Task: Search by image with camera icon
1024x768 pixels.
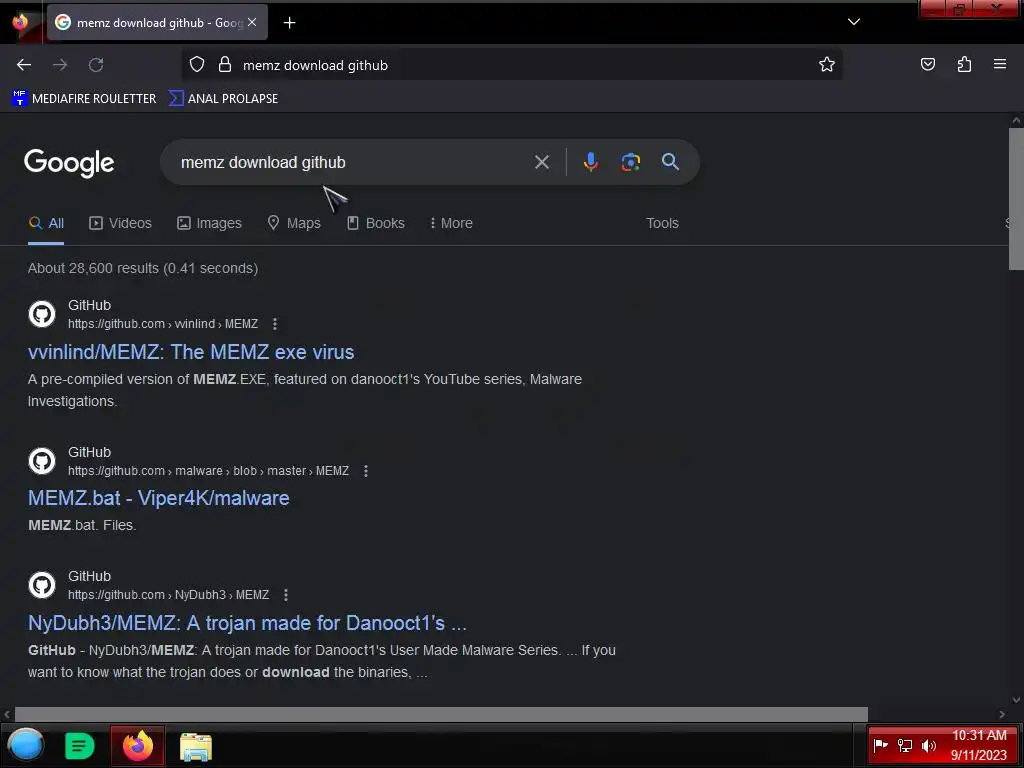Action: tap(630, 162)
